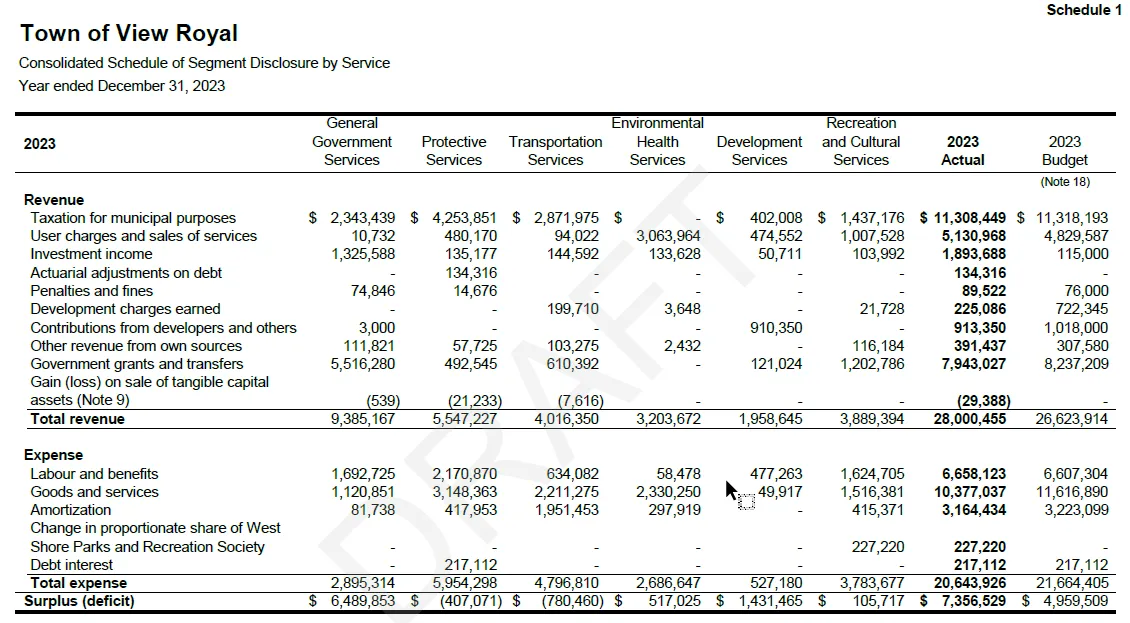Click taxation value 2,343,439
Screen dimensions: 1130x623
pos(362,218)
